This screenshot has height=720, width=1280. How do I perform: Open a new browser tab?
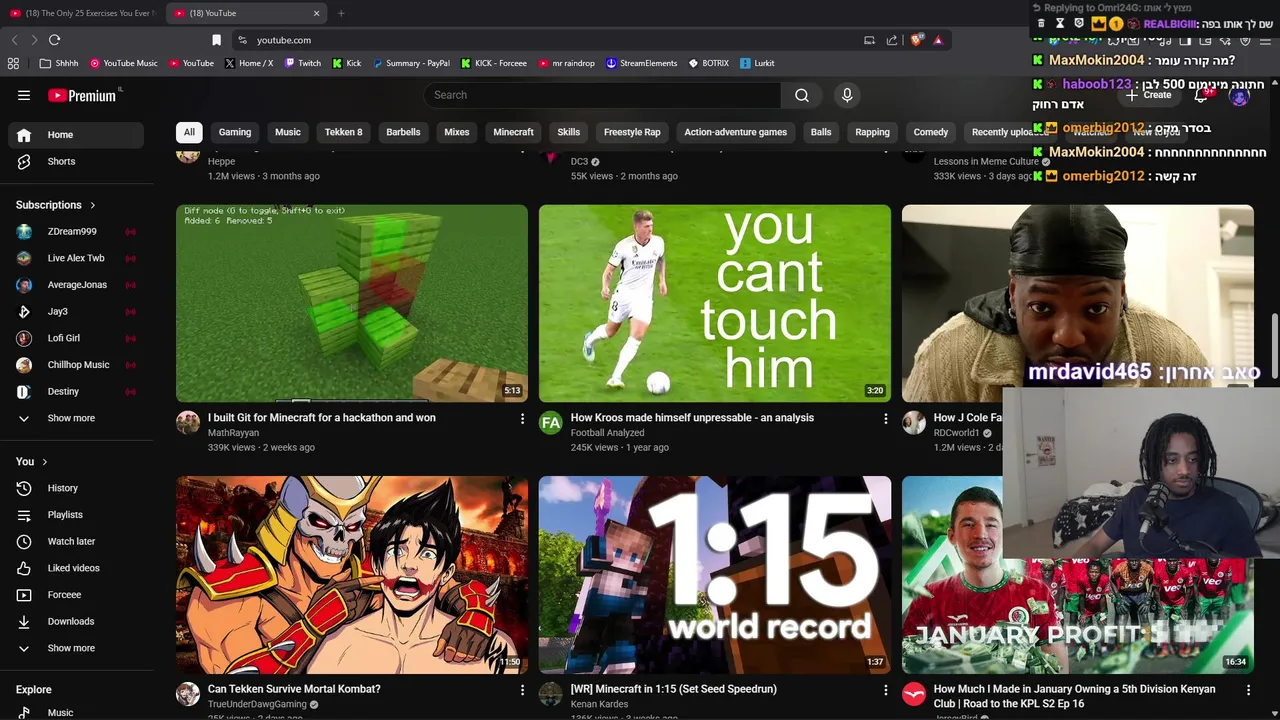click(341, 13)
